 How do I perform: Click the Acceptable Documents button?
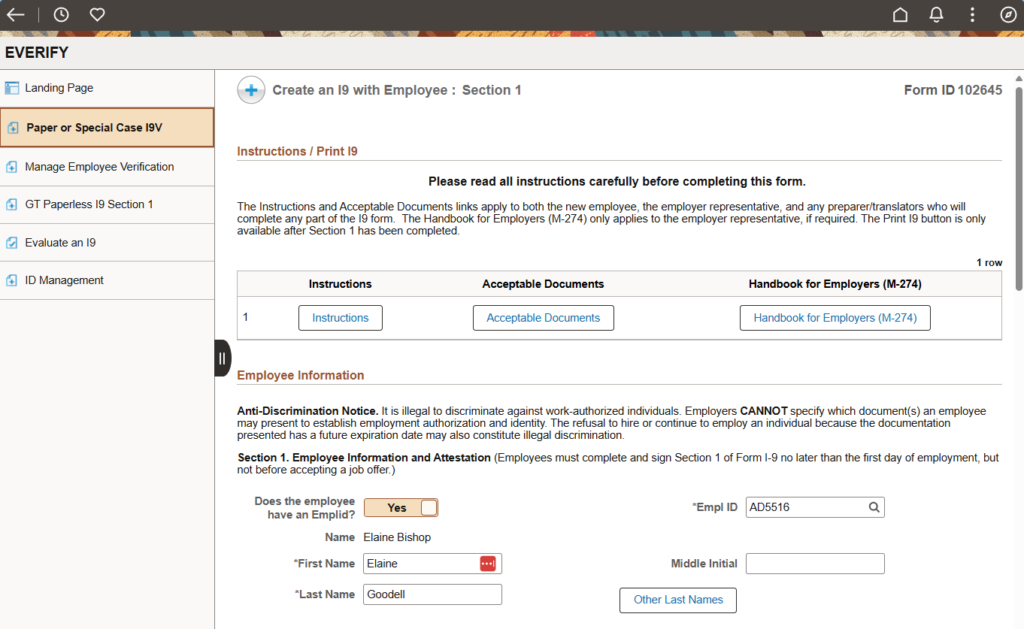tap(543, 318)
